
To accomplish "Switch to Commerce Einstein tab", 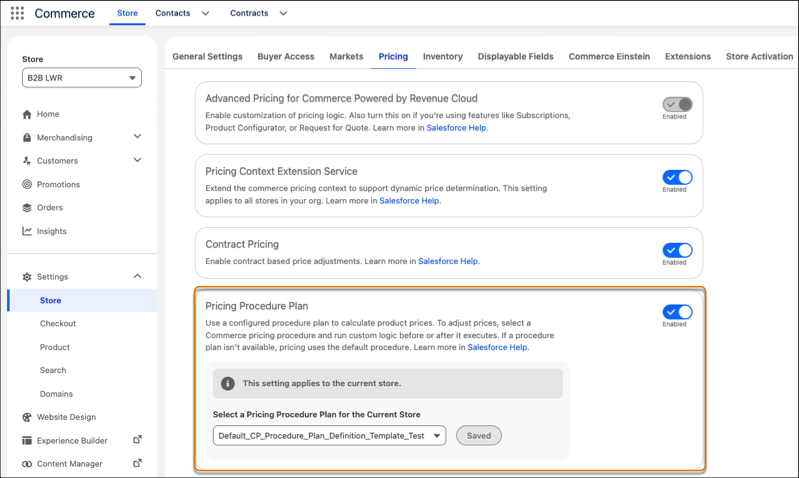I will coord(609,57).
